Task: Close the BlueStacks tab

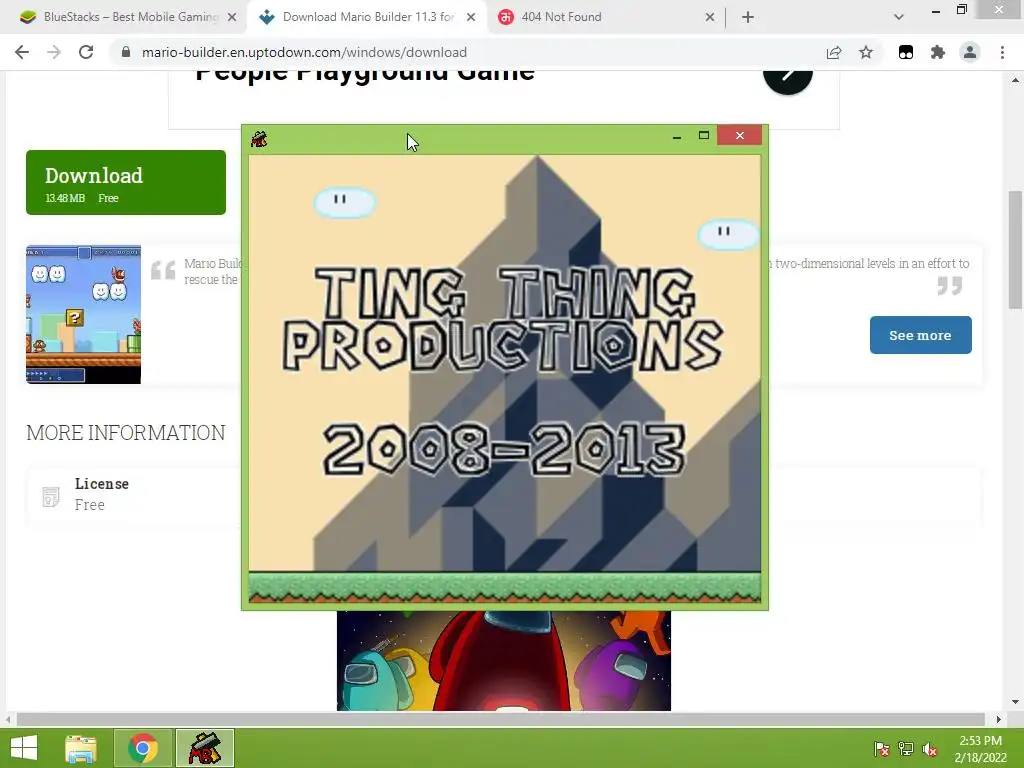Action: (232, 17)
